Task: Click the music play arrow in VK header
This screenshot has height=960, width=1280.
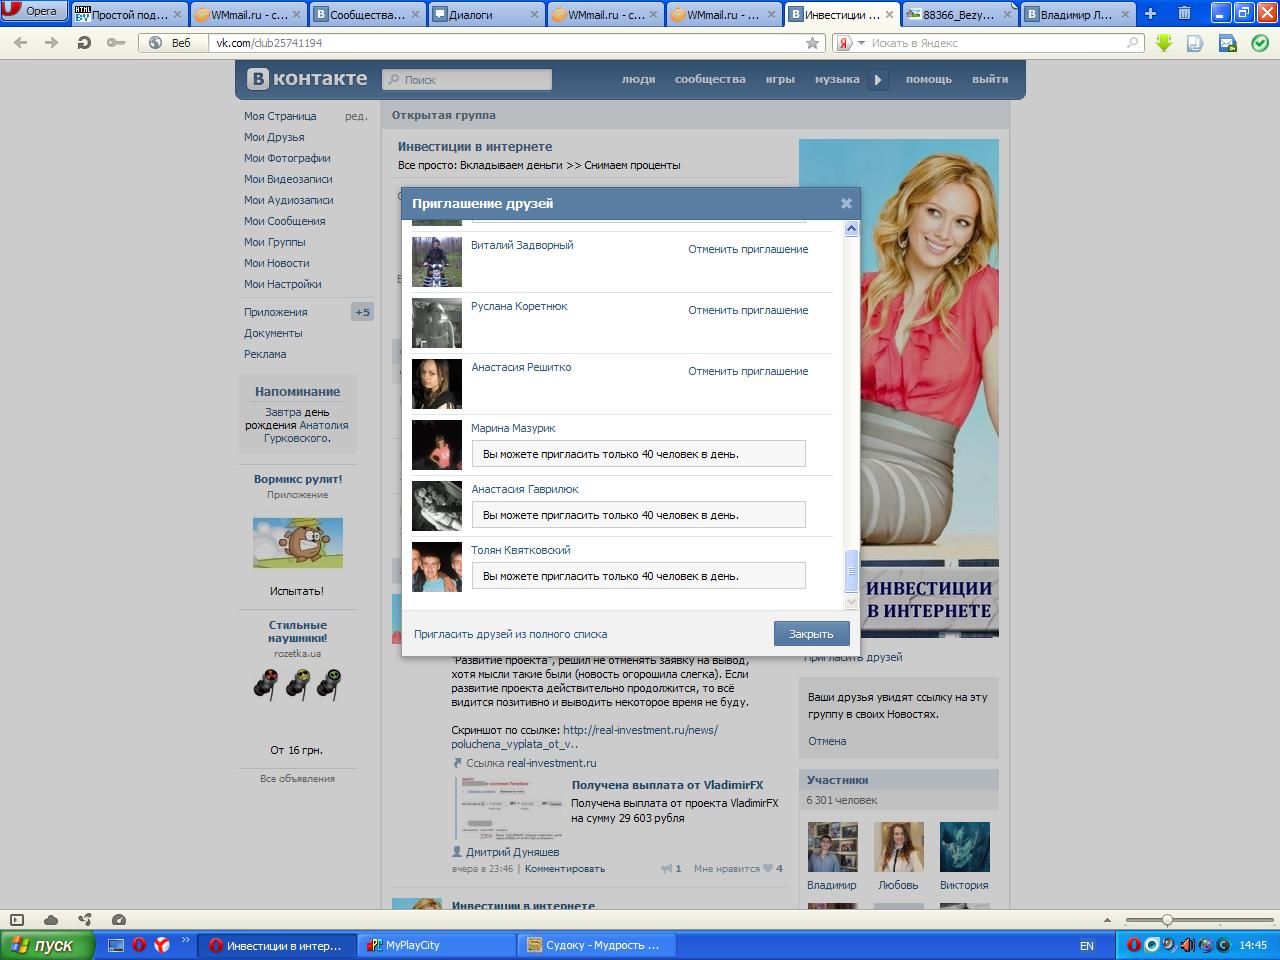Action: click(878, 80)
